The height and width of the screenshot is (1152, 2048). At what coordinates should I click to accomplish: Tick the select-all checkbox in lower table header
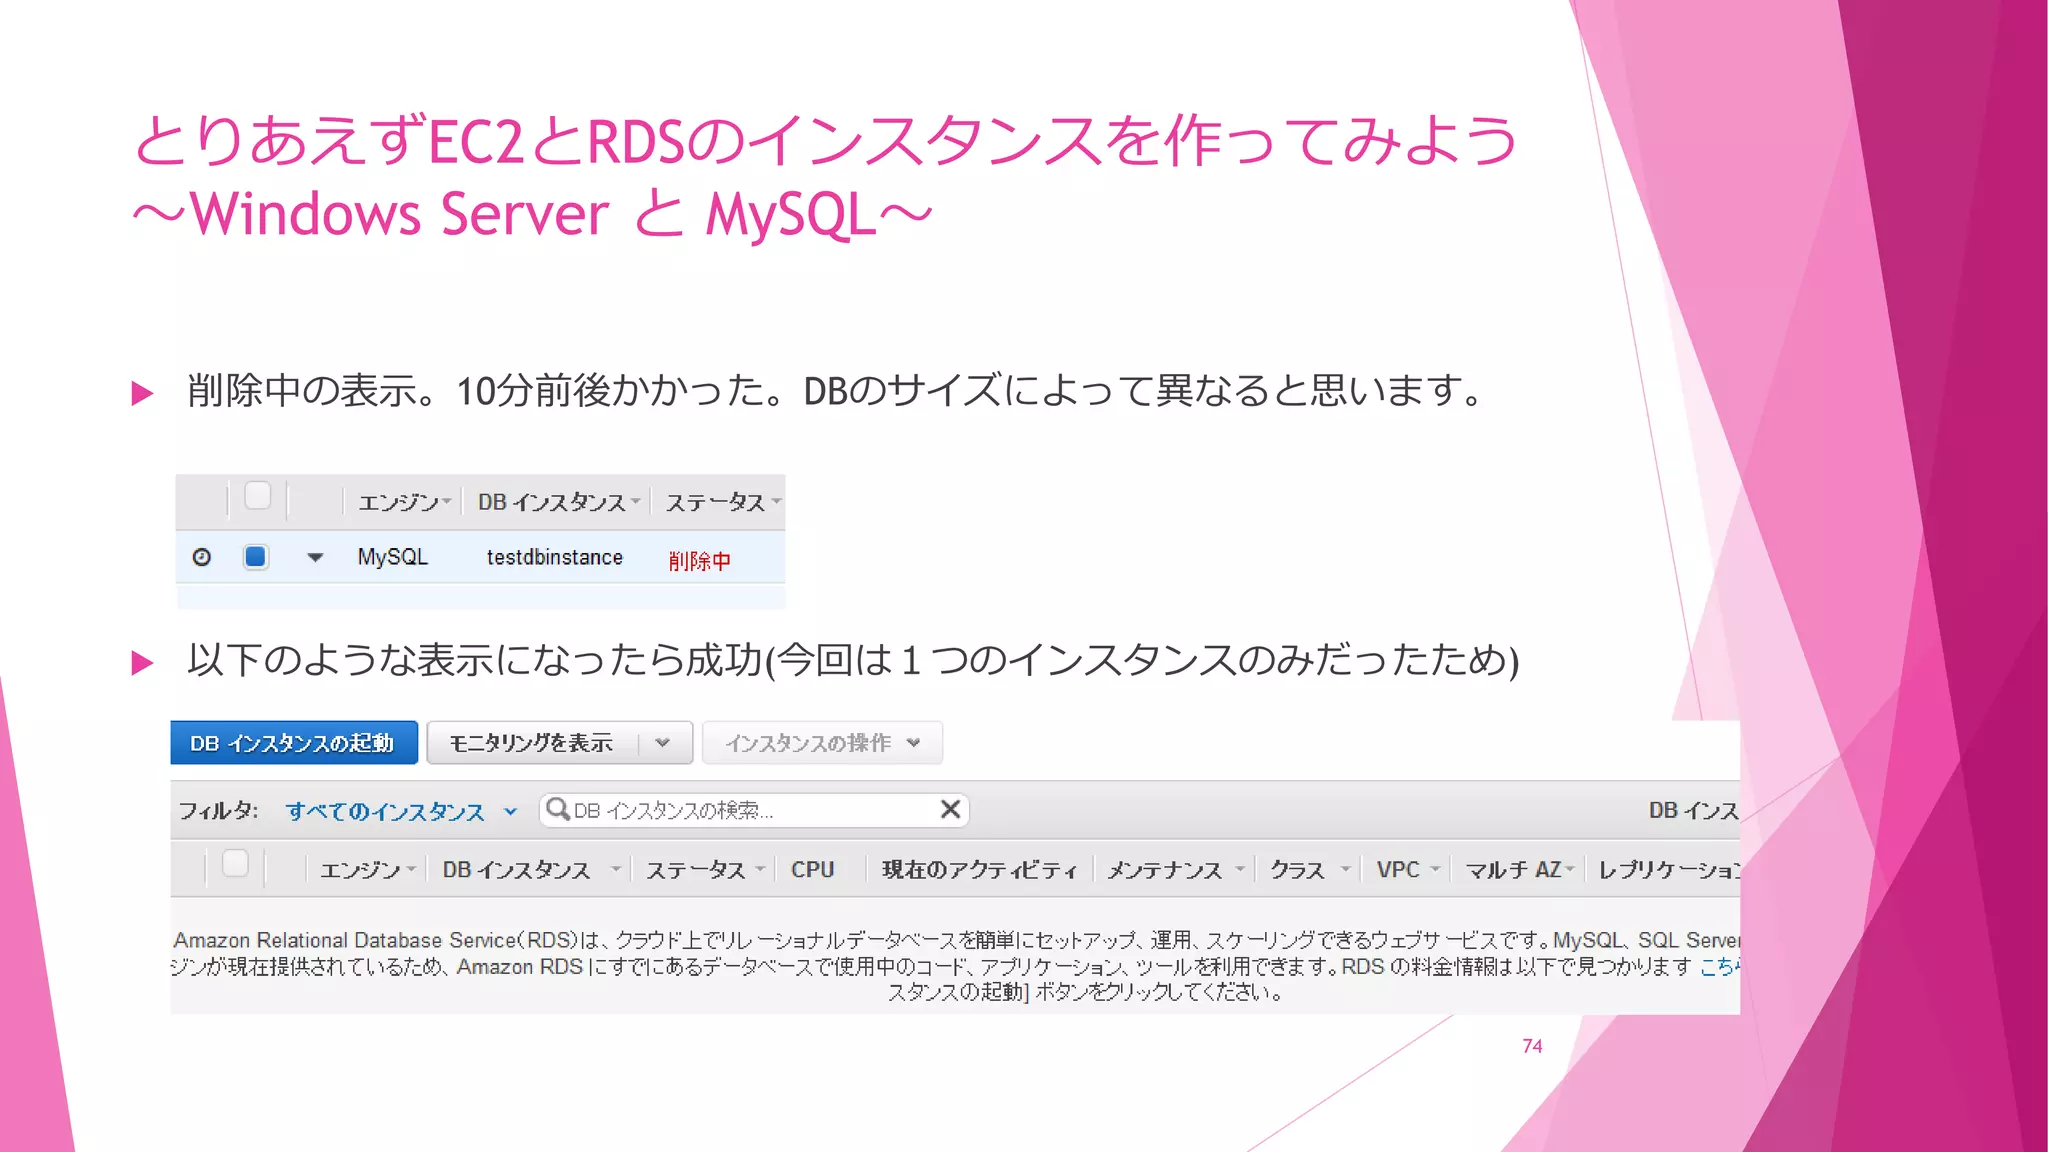235,863
